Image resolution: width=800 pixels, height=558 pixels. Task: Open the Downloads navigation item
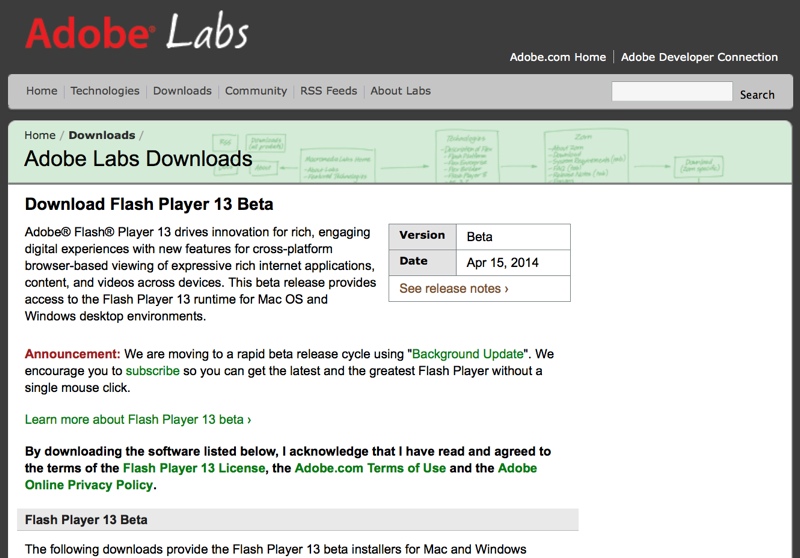pos(182,91)
